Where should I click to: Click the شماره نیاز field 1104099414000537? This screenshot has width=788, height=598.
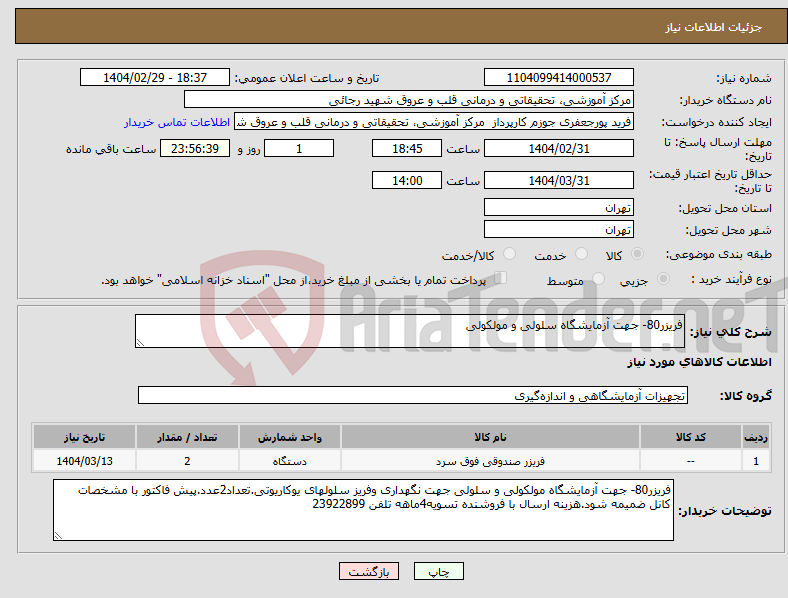(558, 77)
